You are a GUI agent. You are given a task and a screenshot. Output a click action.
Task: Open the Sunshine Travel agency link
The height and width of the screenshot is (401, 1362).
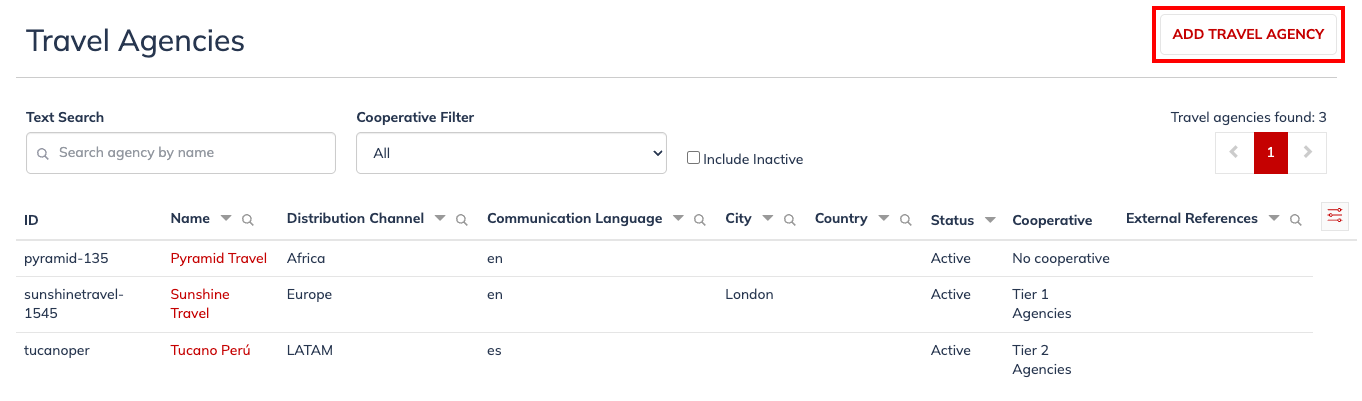pos(200,304)
